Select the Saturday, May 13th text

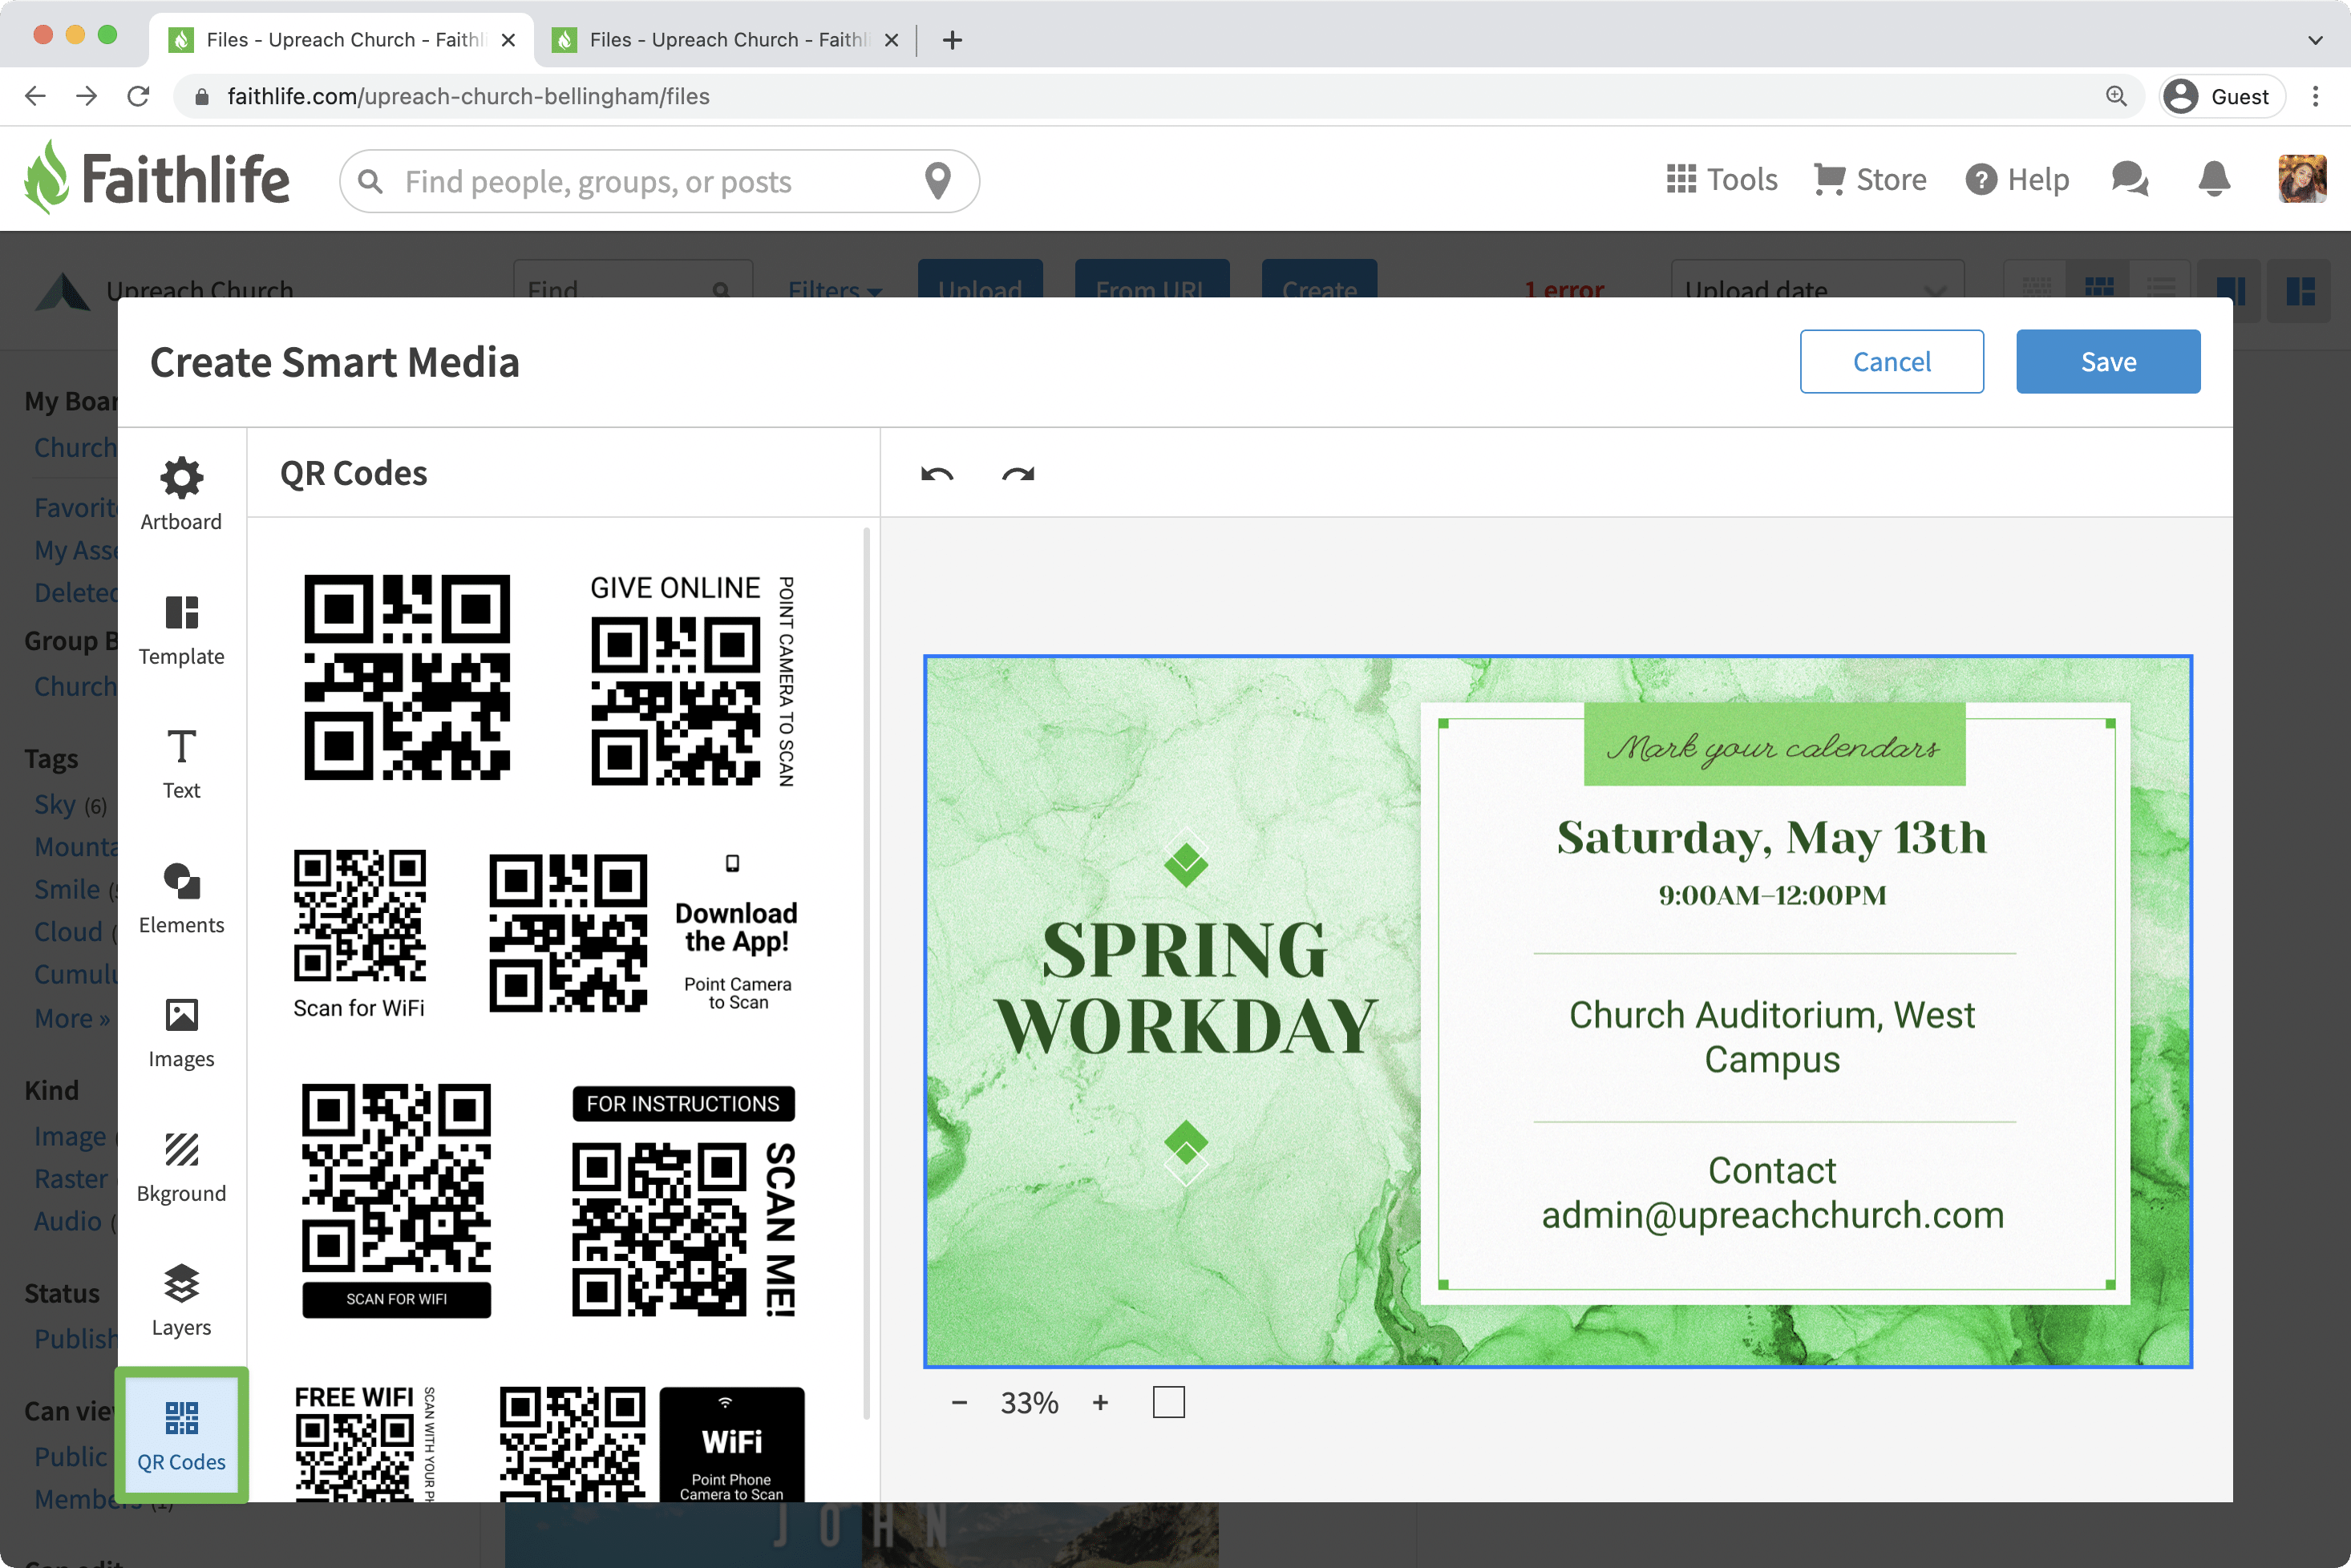(1771, 837)
